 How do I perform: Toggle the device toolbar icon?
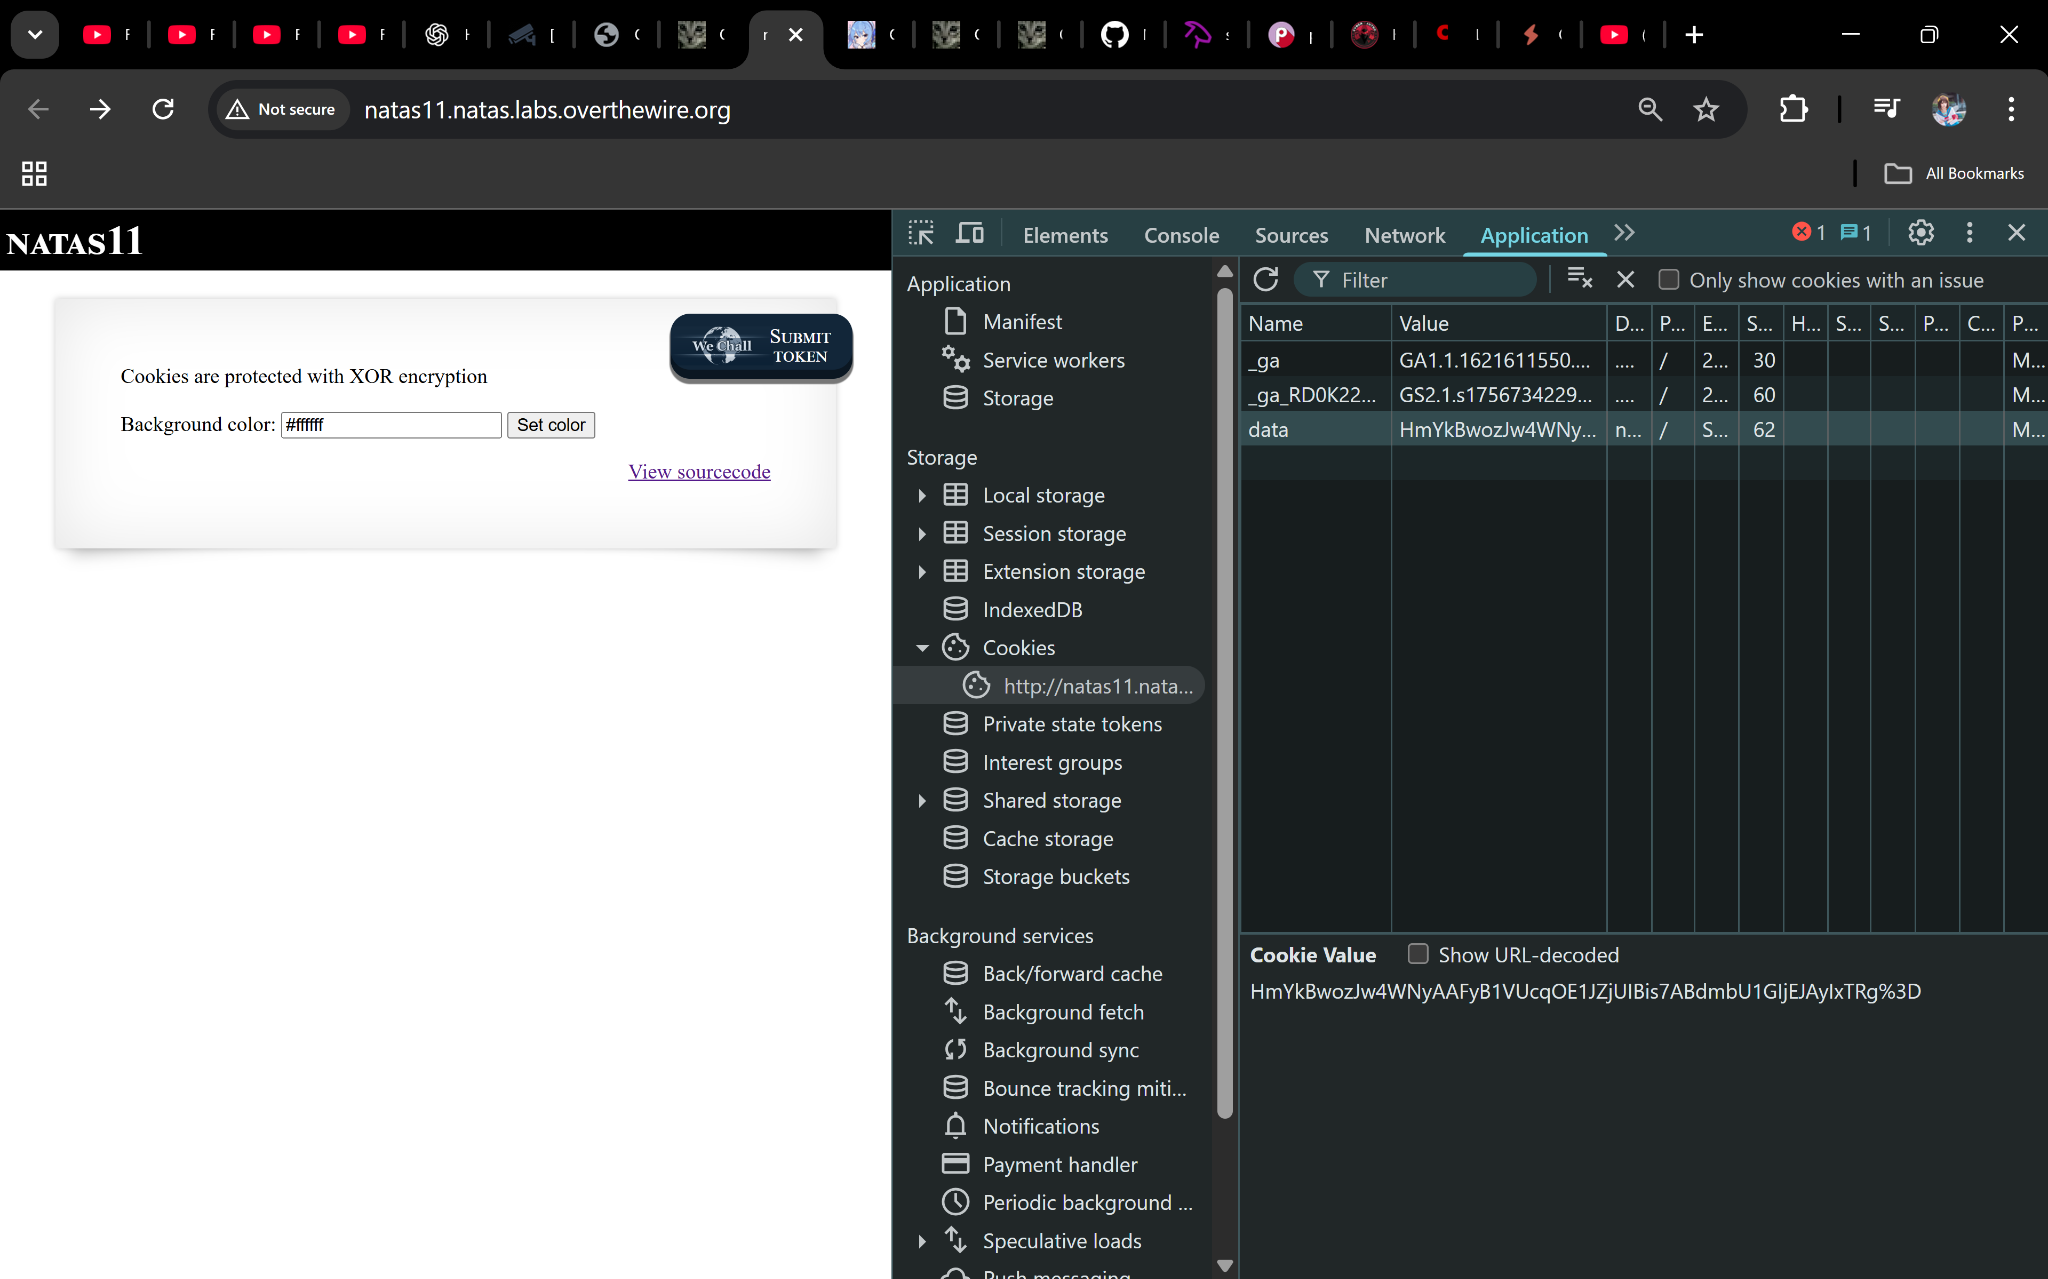(969, 234)
